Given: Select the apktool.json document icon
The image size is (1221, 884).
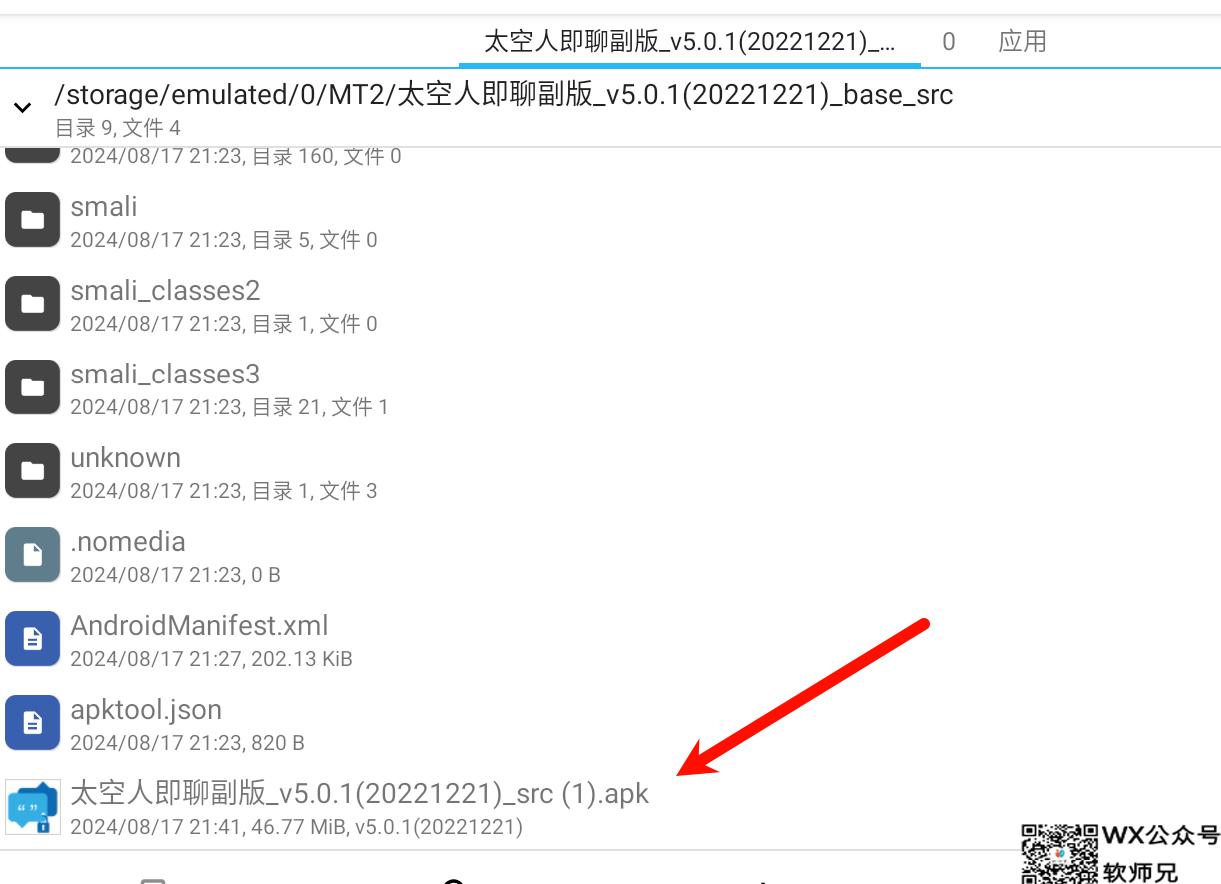Looking at the screenshot, I should pos(32,722).
